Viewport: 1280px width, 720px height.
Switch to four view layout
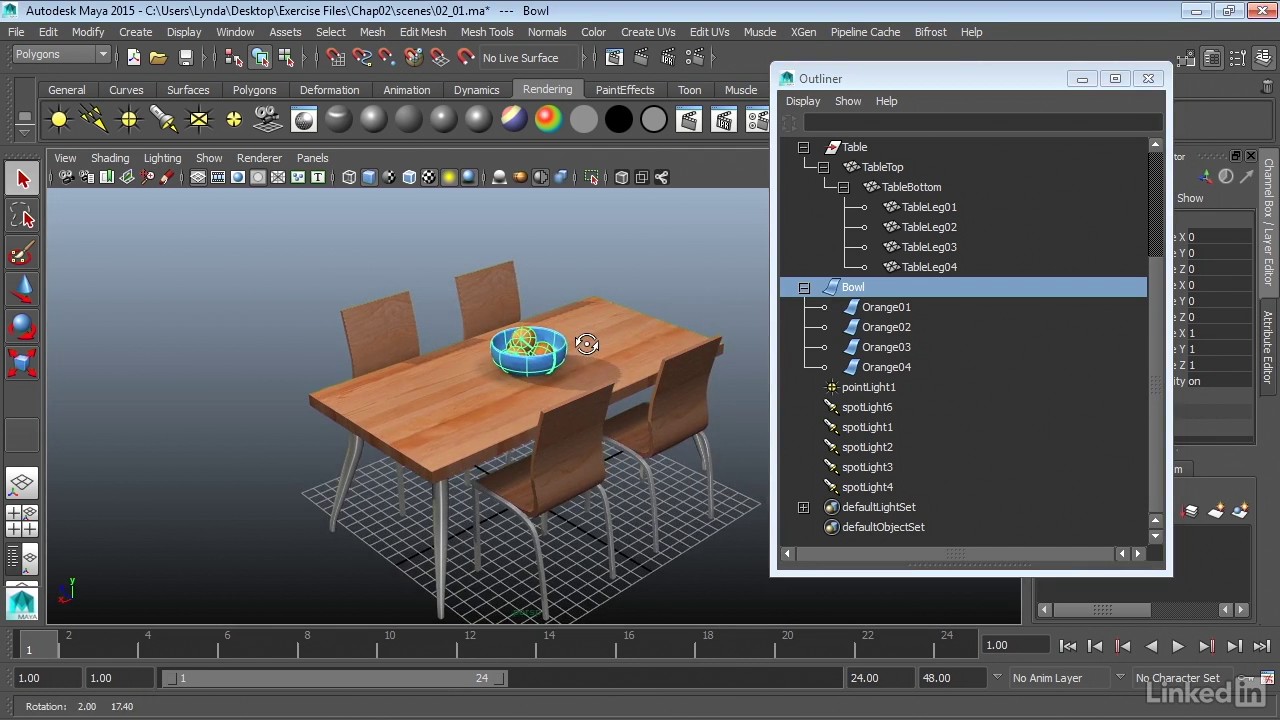coord(22,521)
